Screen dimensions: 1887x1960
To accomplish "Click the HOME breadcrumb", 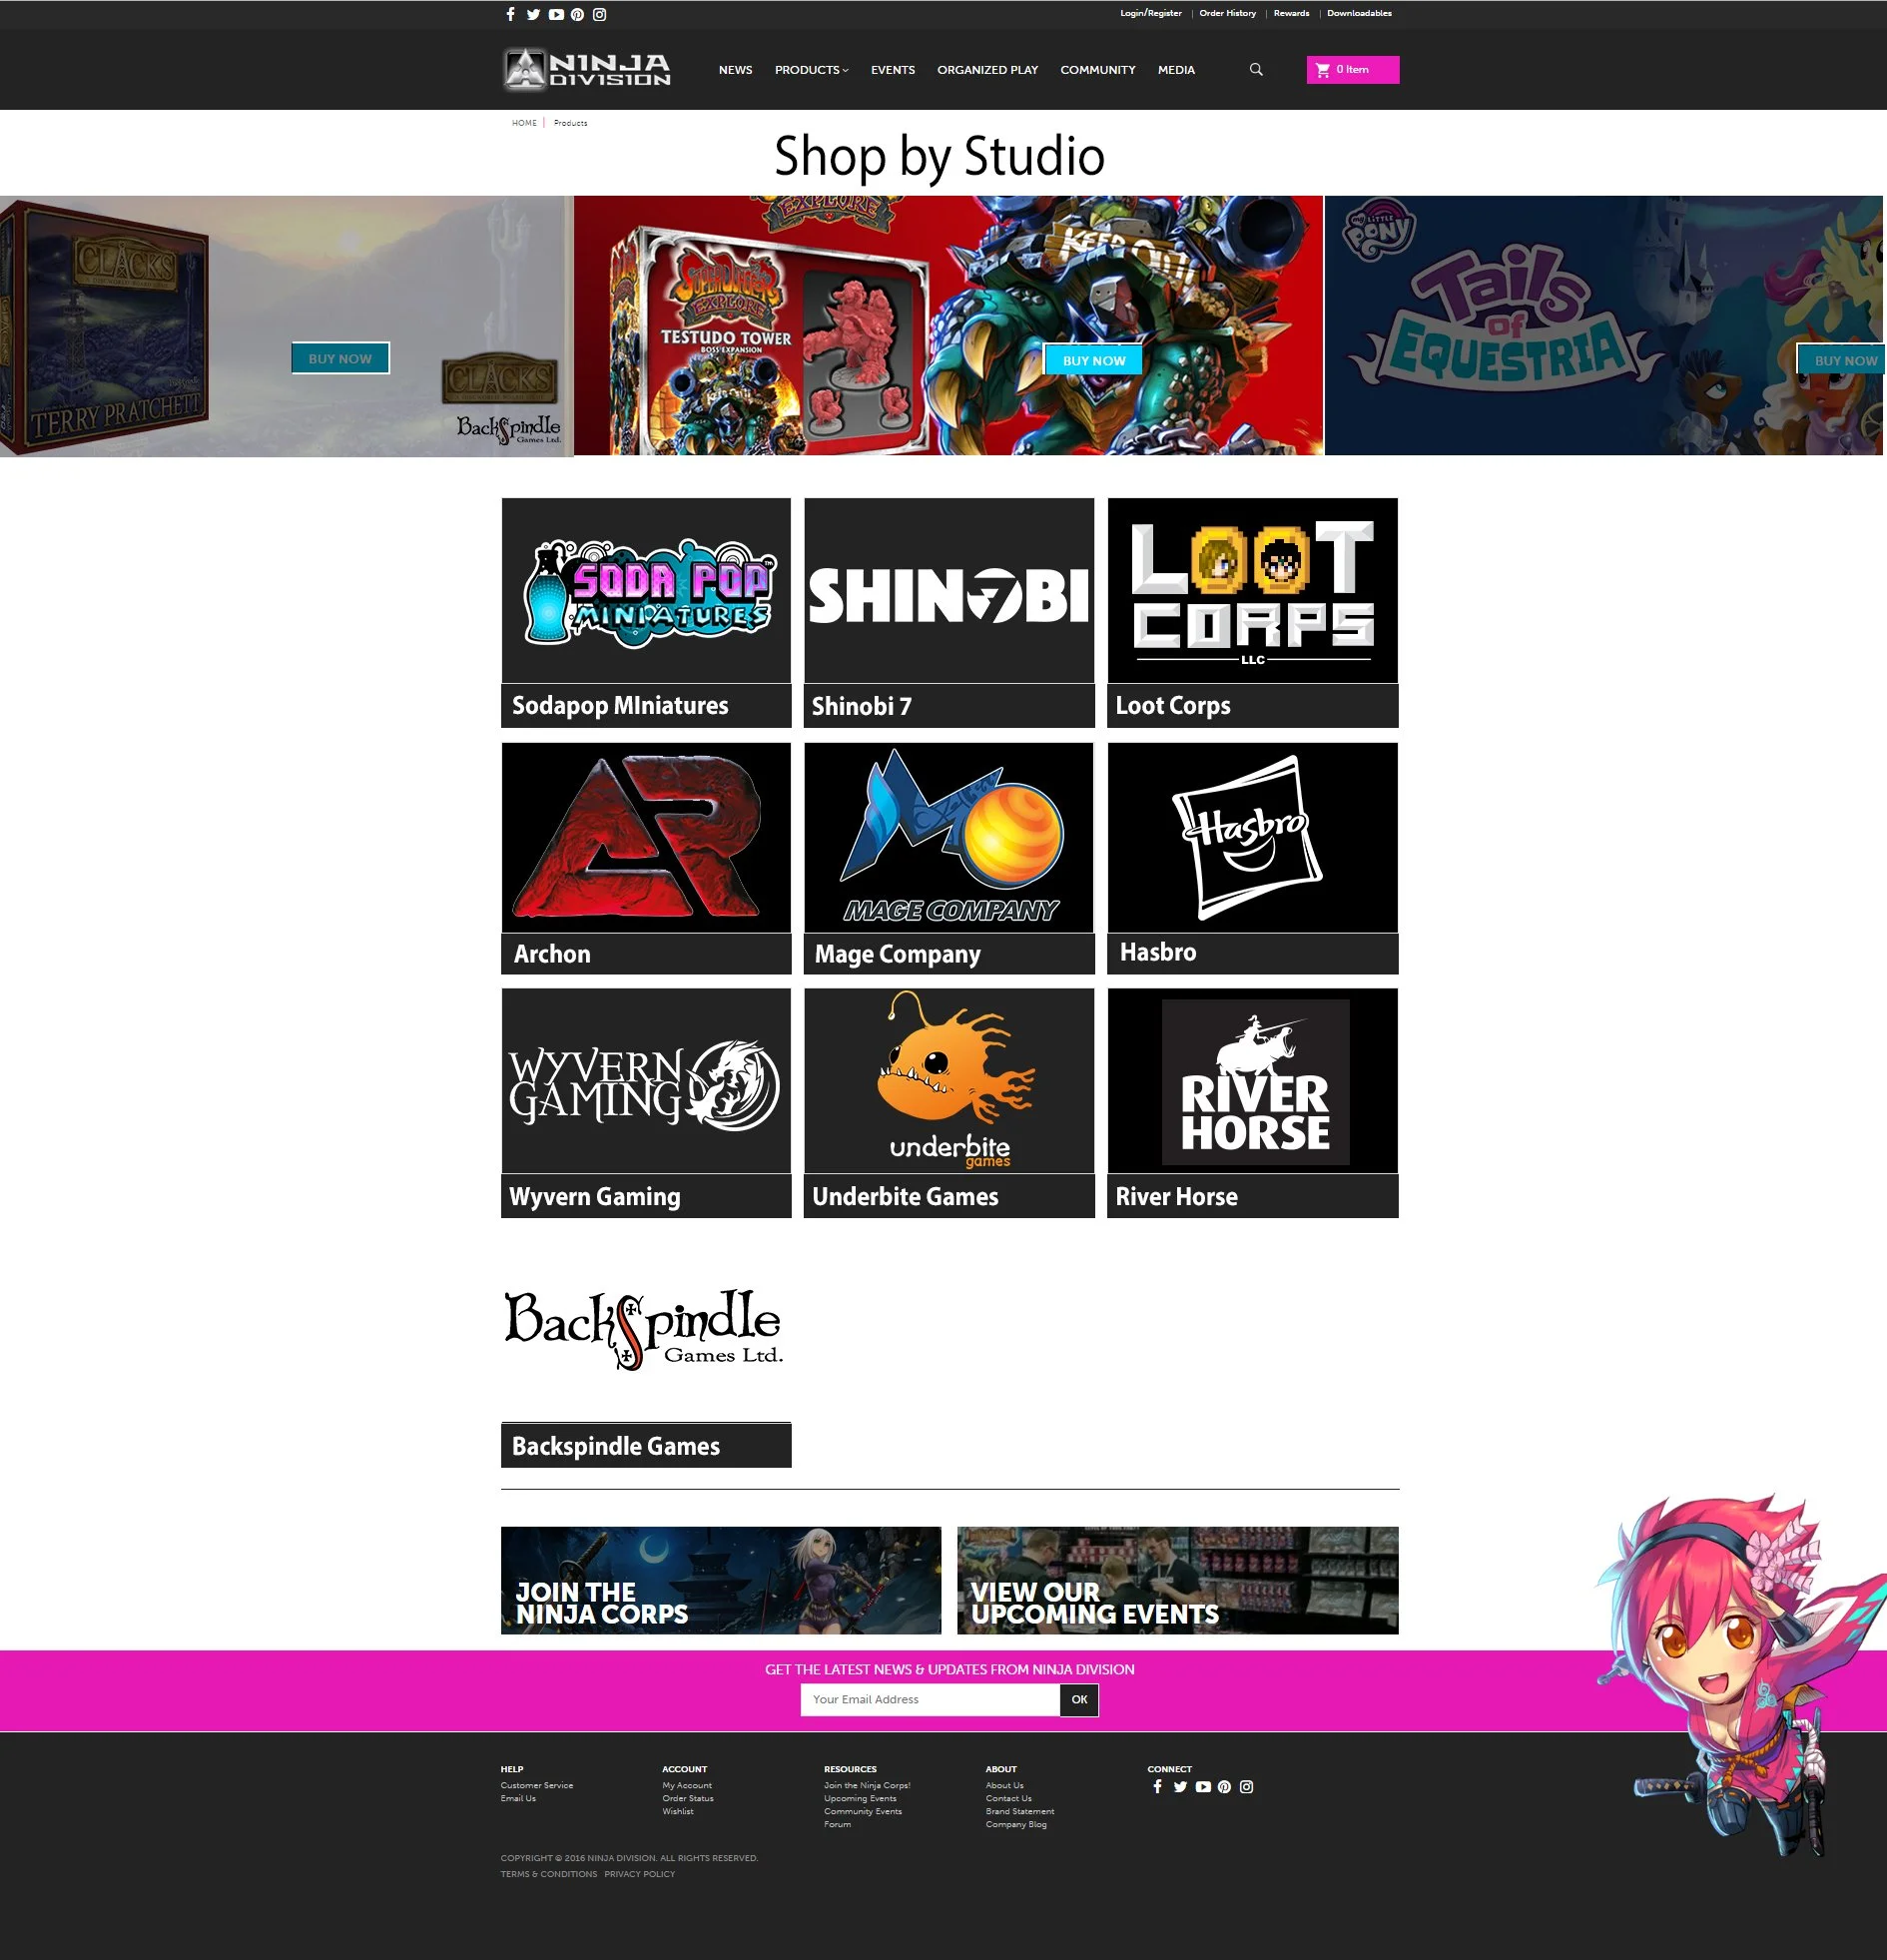I will click(x=524, y=123).
